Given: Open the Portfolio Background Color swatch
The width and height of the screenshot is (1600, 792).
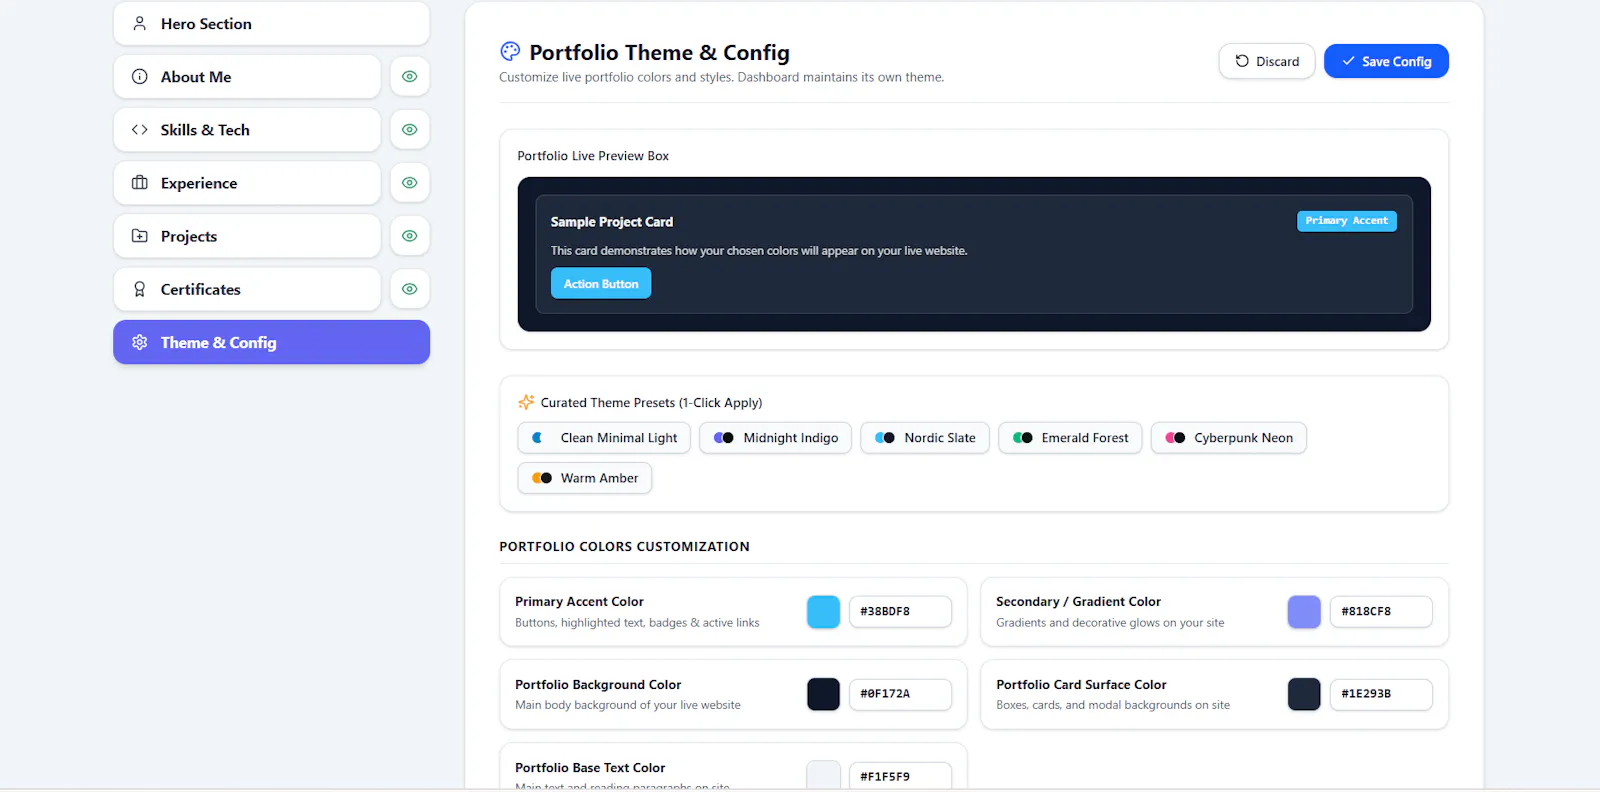Looking at the screenshot, I should click(x=823, y=693).
